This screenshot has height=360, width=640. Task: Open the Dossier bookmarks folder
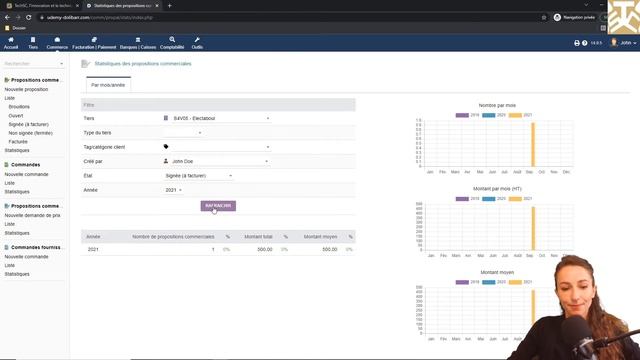click(16, 28)
